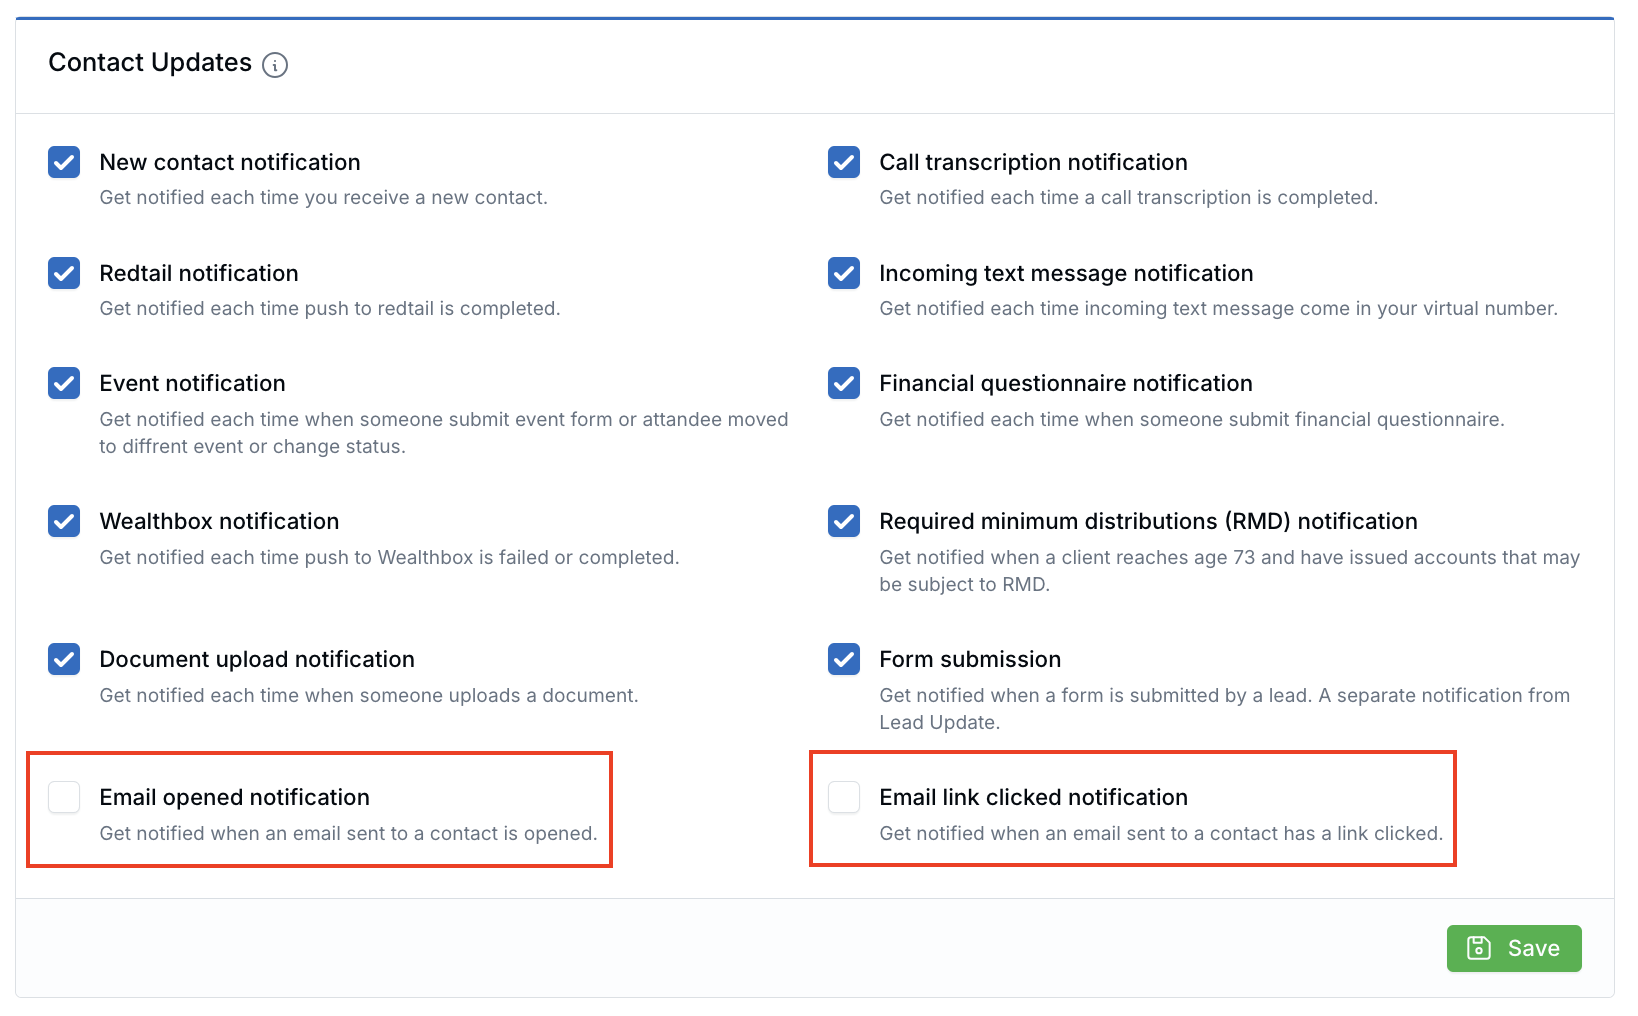
Task: Uncheck Required minimum distributions (RMD) checkbox
Action: coord(844,521)
